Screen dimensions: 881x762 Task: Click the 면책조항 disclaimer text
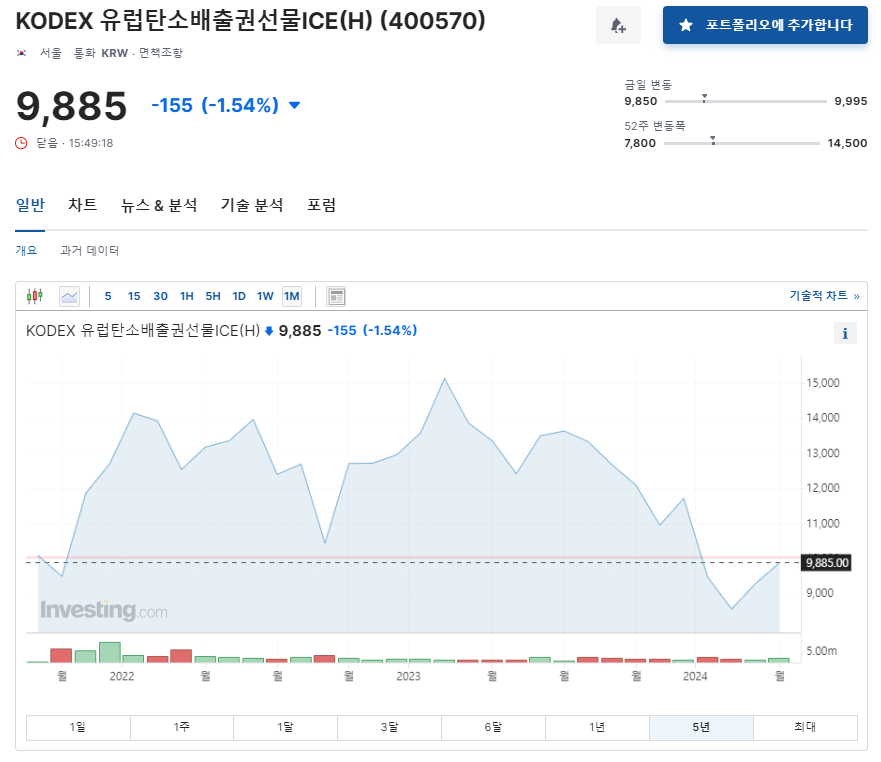click(161, 53)
